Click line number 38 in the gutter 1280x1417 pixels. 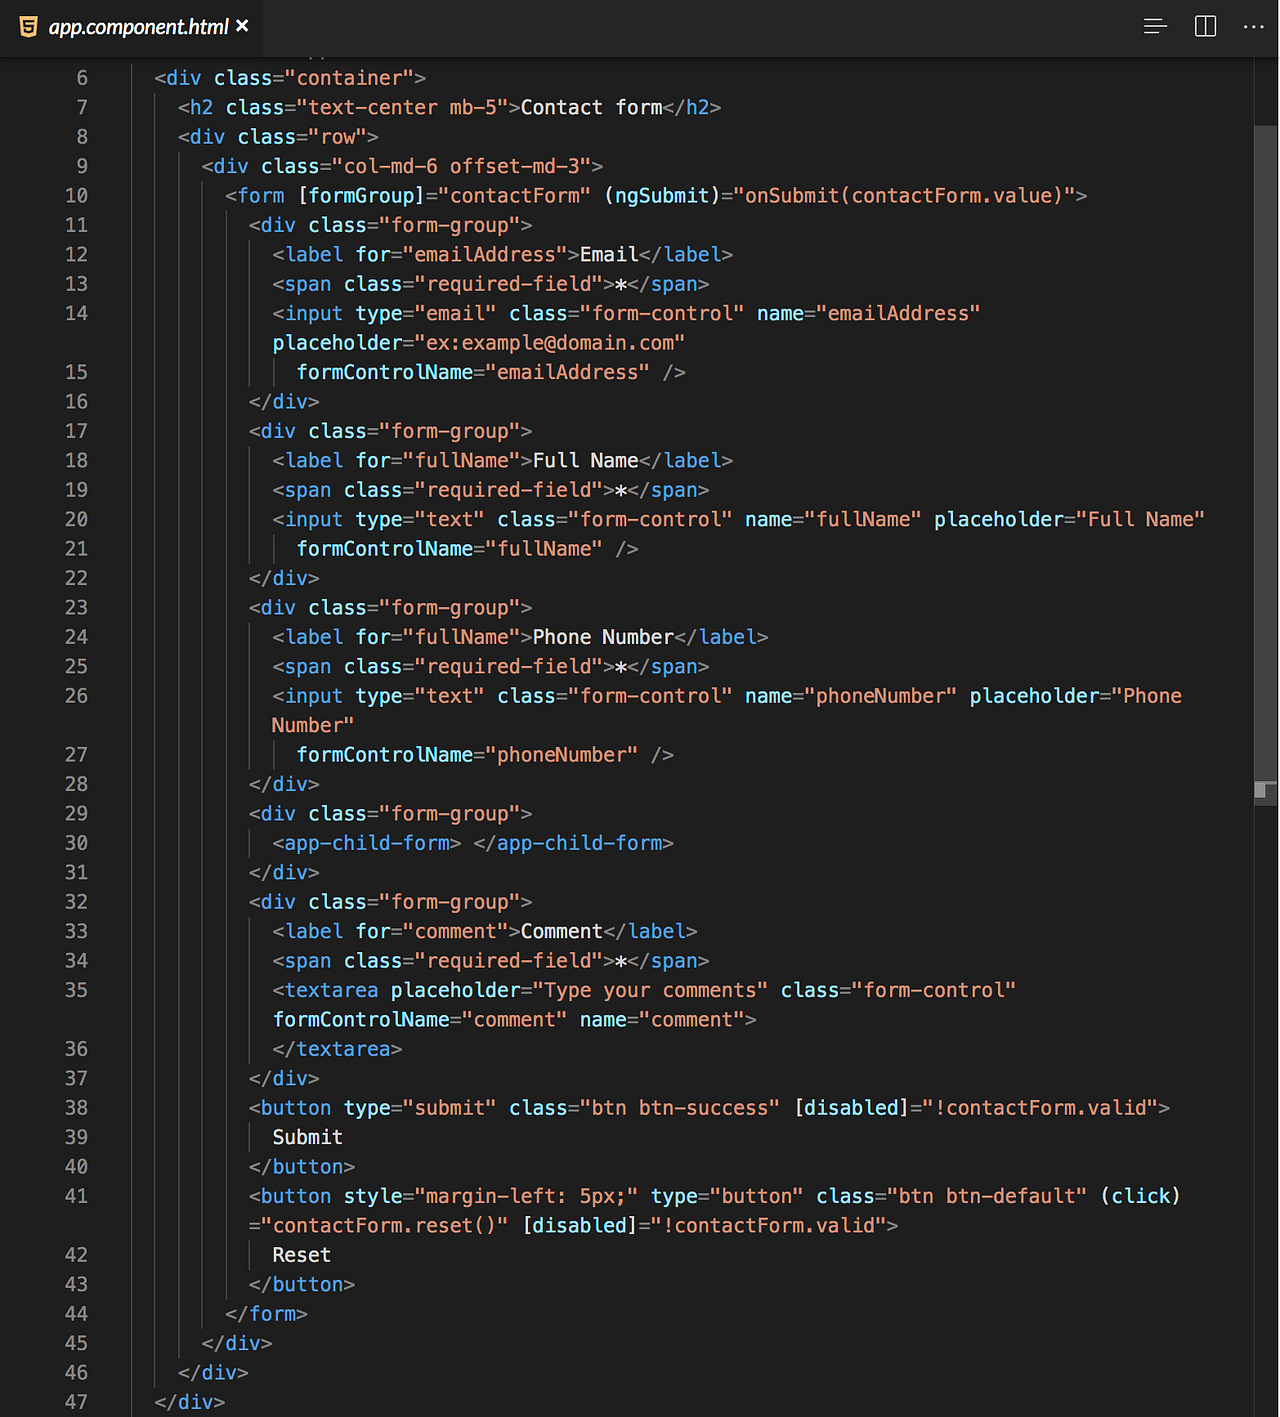76,1107
